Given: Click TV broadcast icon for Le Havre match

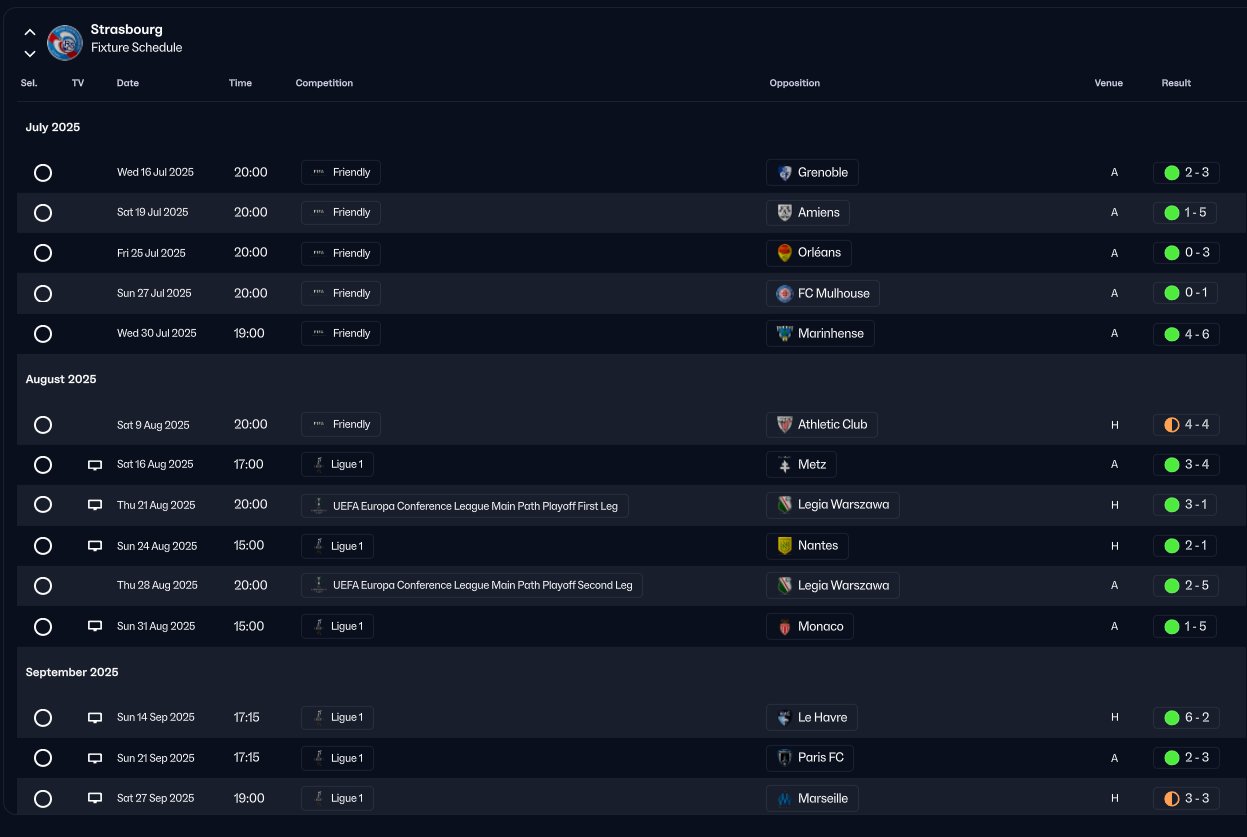Looking at the screenshot, I should pyautogui.click(x=95, y=718).
